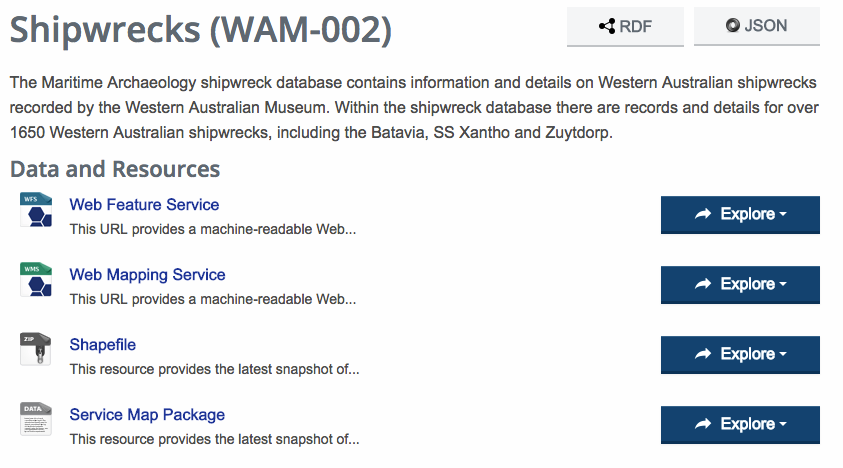Click the ZIP shapefile icon
This screenshot has width=843, height=468.
tap(36, 350)
